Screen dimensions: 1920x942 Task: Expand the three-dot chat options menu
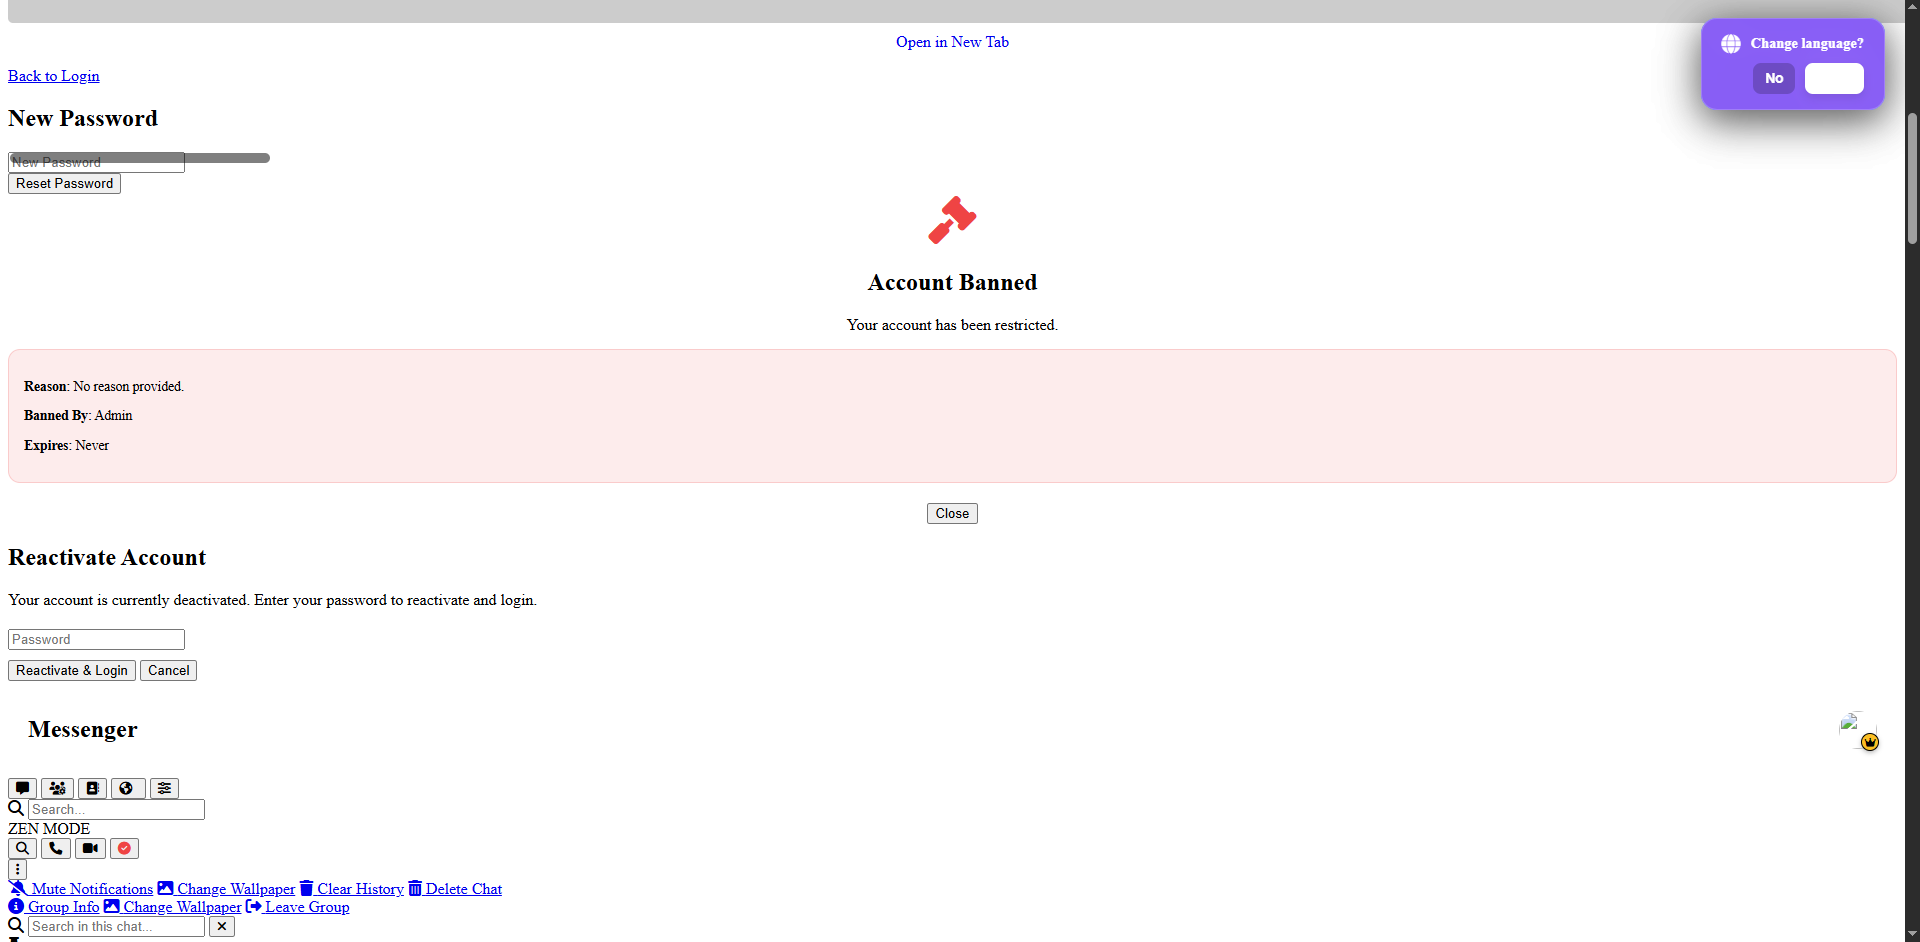(18, 869)
